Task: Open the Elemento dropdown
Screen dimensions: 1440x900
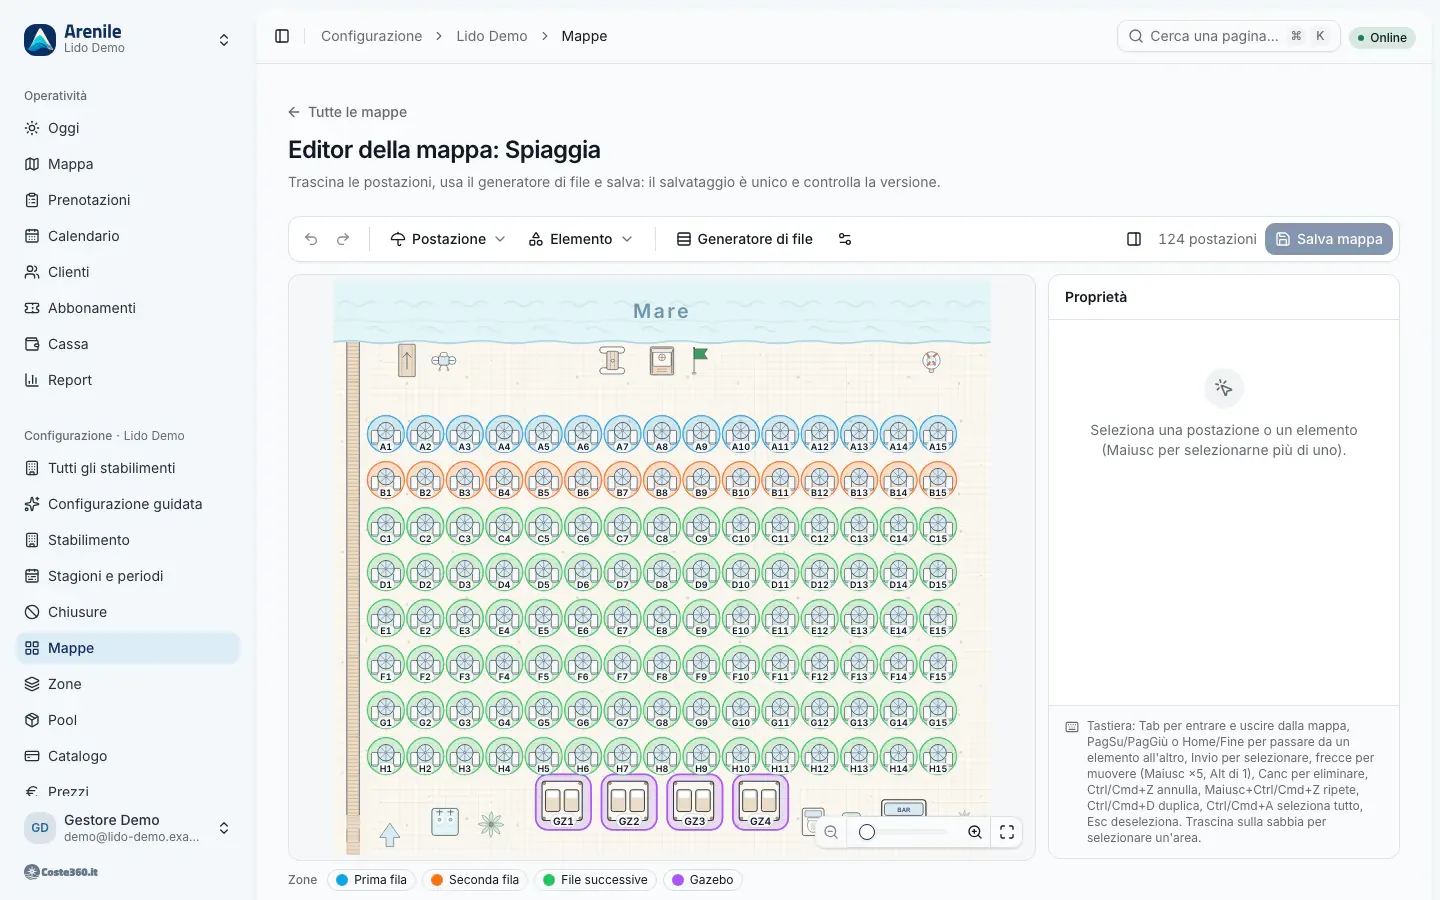Action: 581,239
